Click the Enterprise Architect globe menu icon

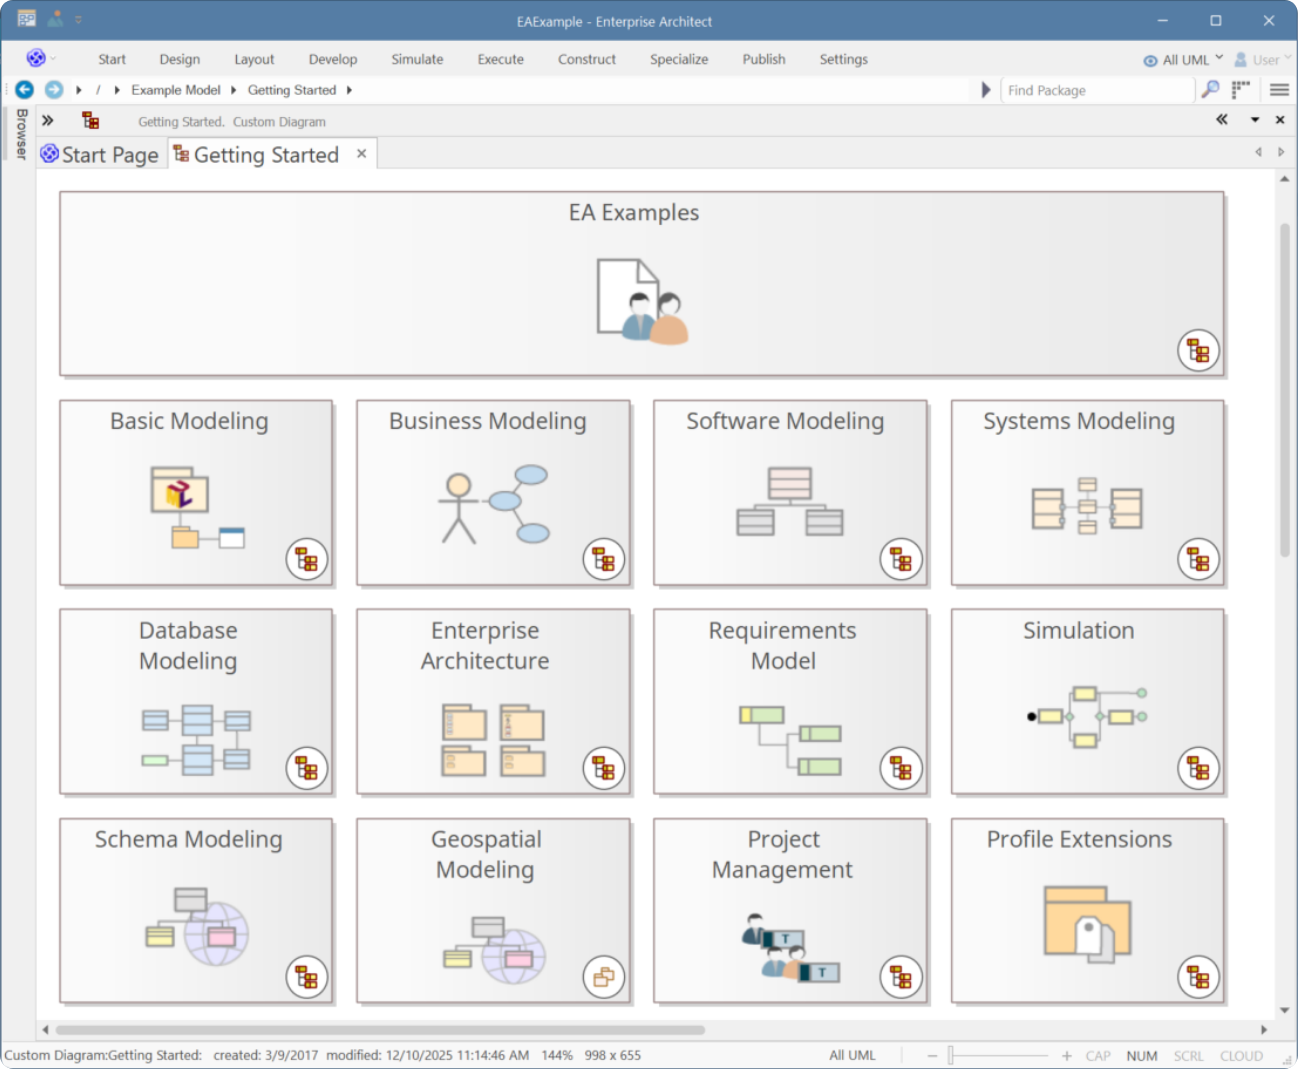[36, 58]
